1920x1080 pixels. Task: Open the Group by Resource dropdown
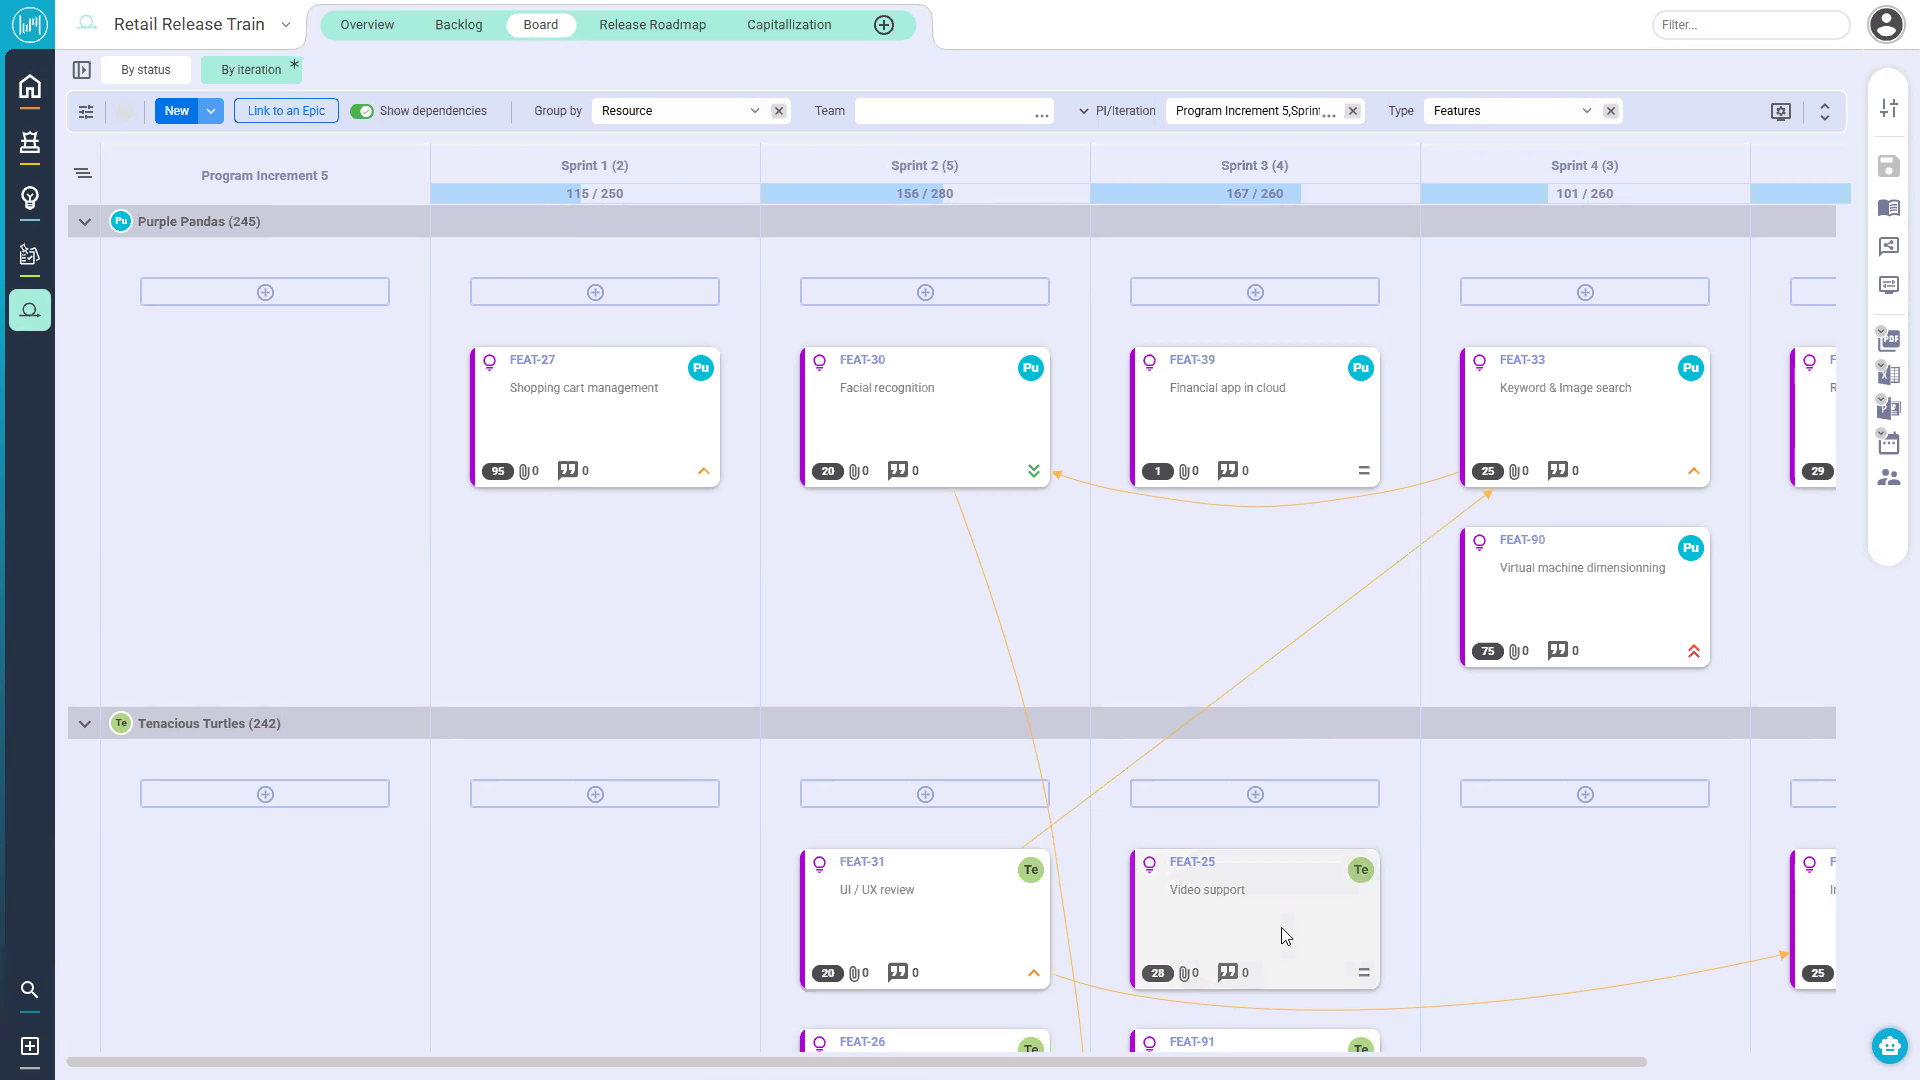coord(754,111)
